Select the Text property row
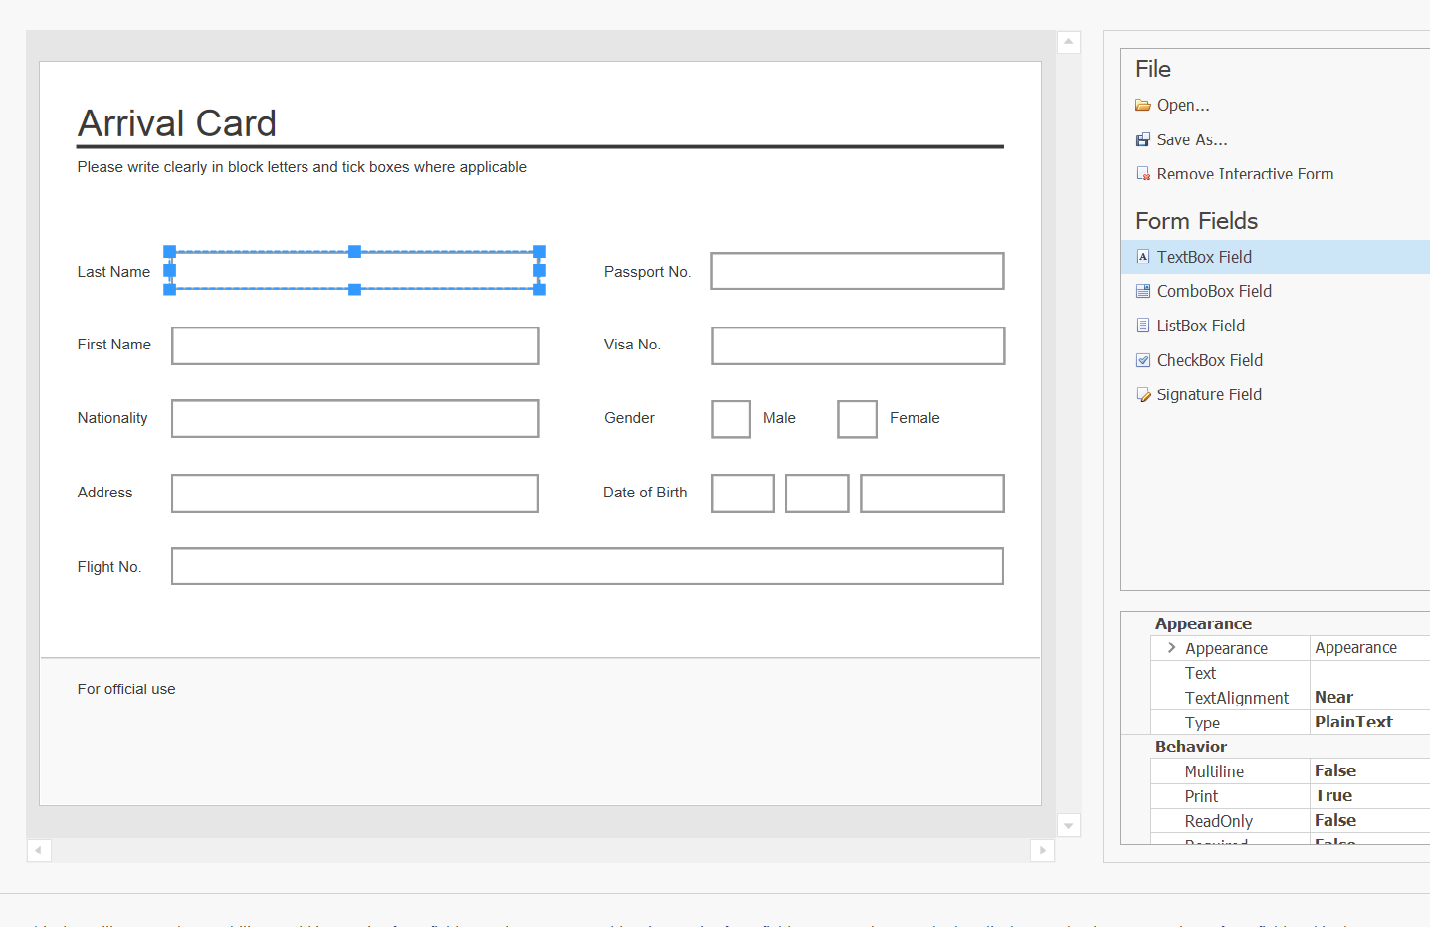 1290,673
